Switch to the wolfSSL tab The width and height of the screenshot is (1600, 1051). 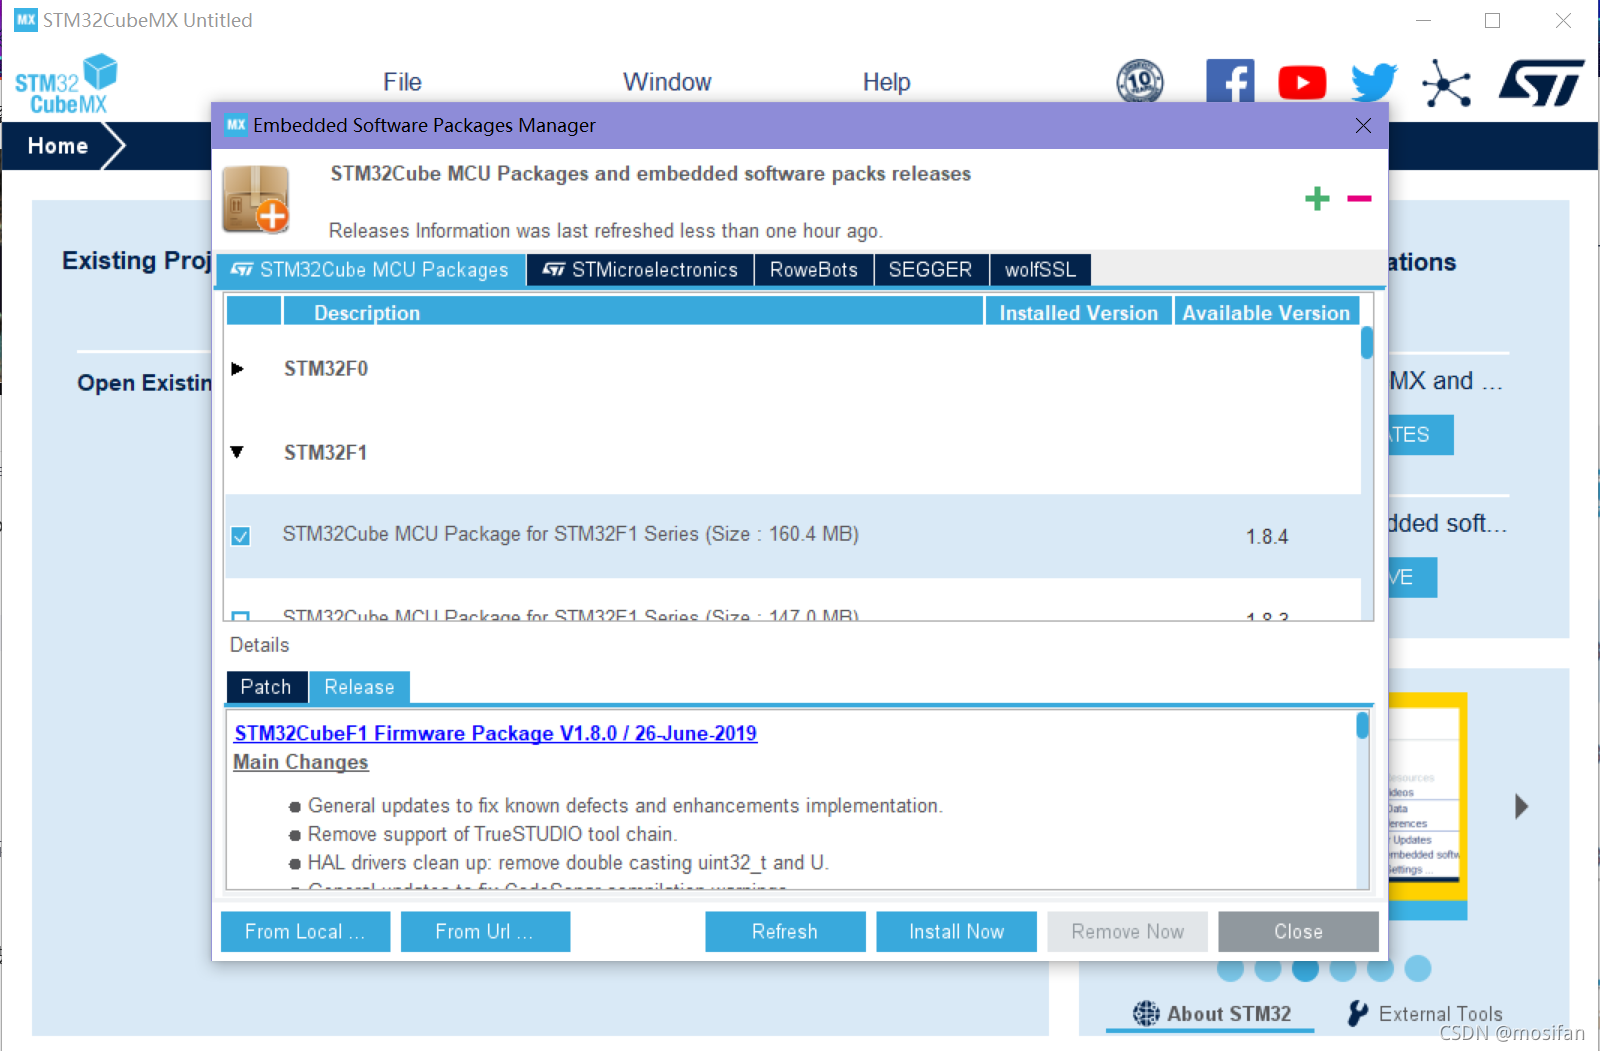1040,270
